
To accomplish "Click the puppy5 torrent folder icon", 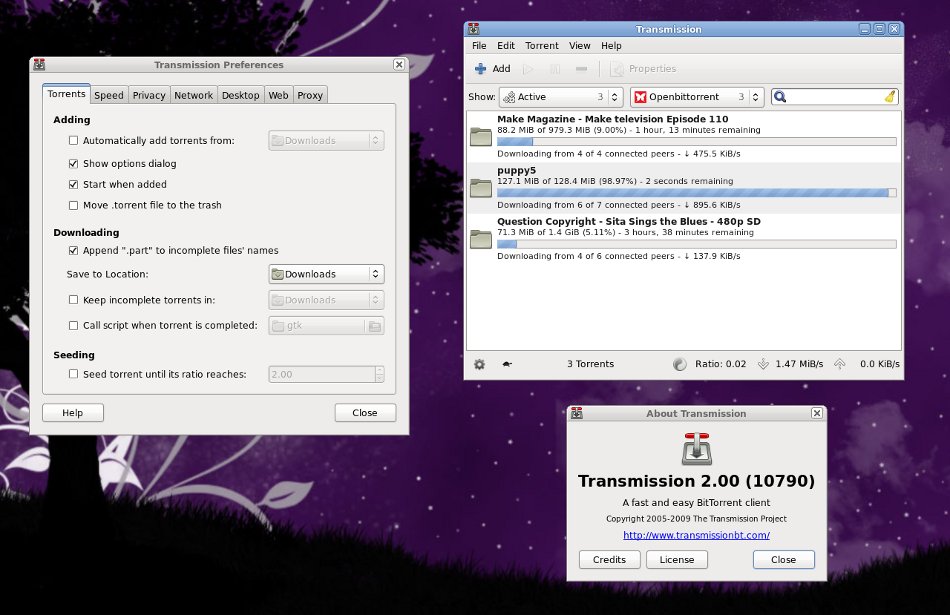I will [481, 187].
